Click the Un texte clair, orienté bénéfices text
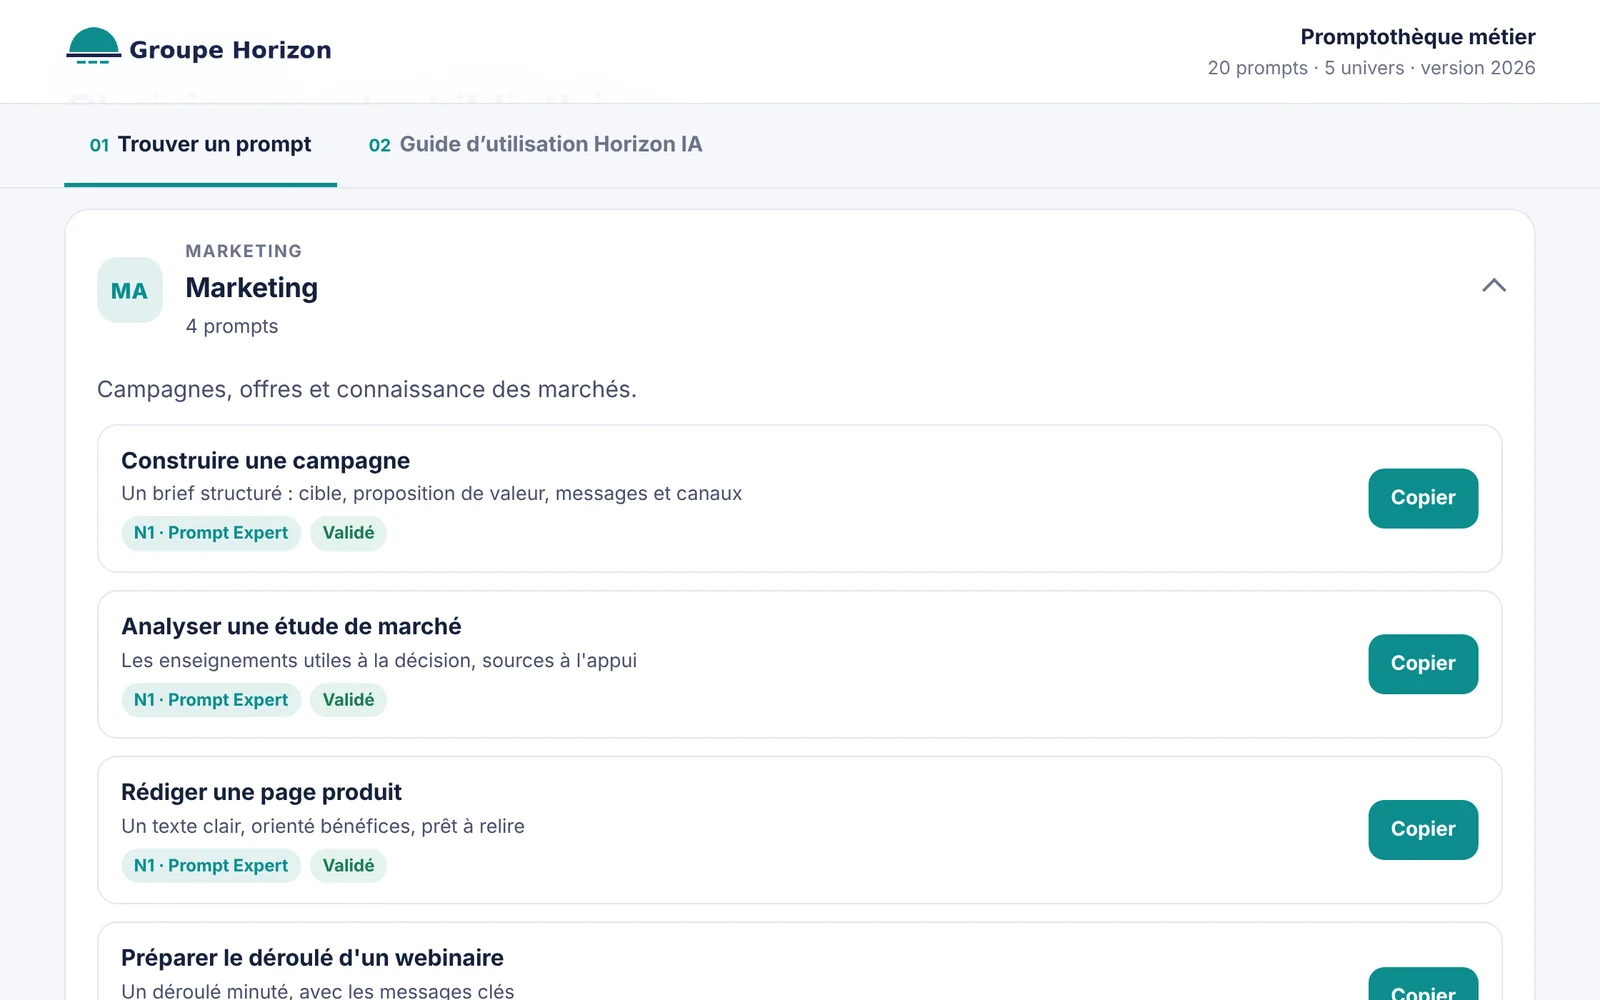1600x1000 pixels. pos(323,826)
